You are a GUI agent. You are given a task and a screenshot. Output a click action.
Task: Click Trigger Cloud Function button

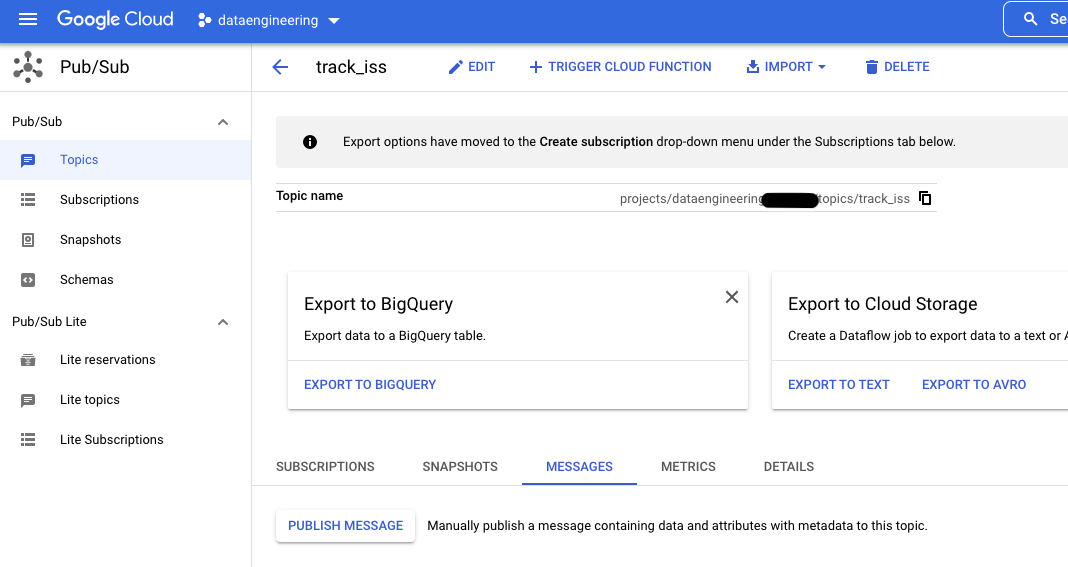point(620,67)
